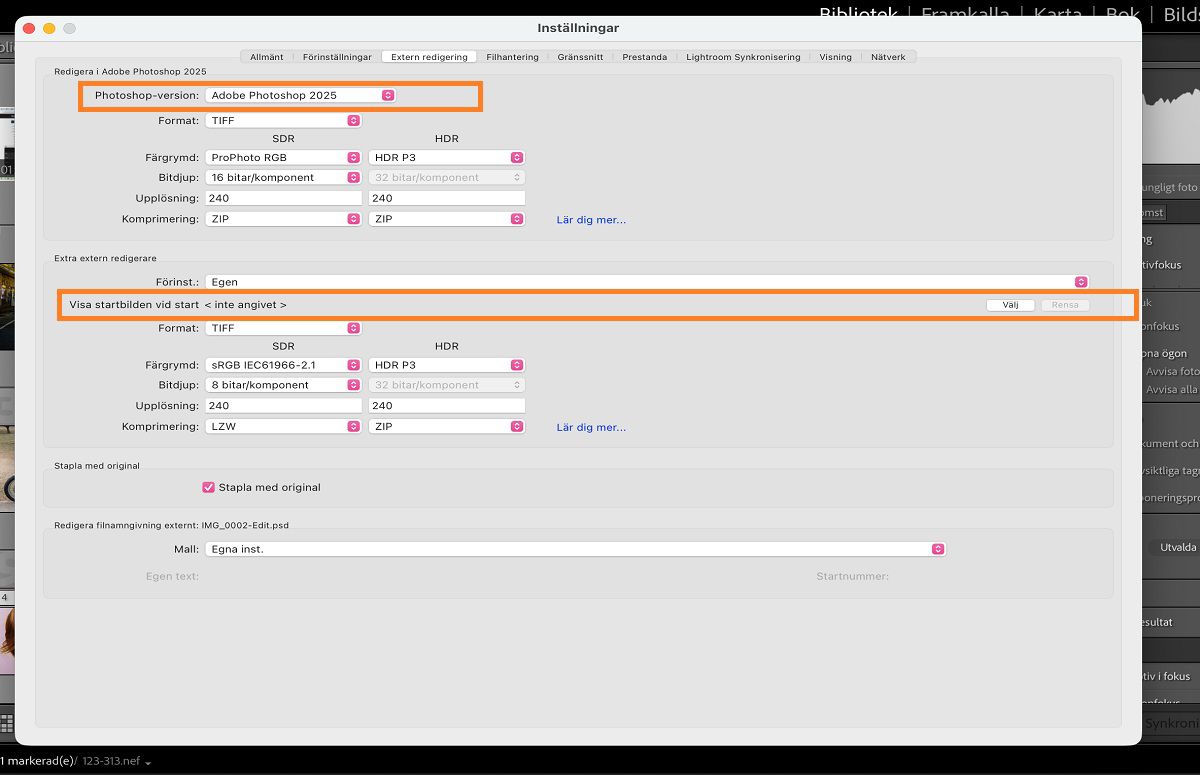The image size is (1200, 775).
Task: Open the Photoshop-version dropdown
Action: tap(301, 95)
